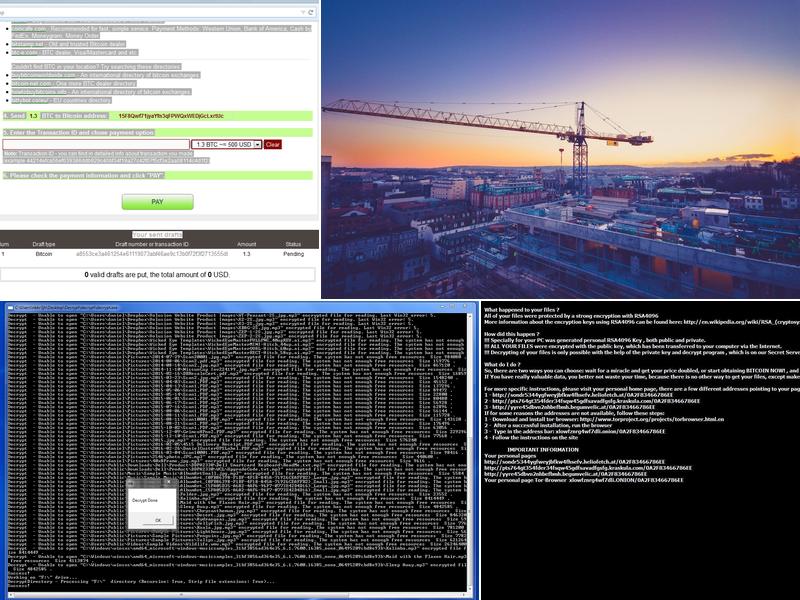
Task: Click the green PAY button
Action: [x=157, y=202]
